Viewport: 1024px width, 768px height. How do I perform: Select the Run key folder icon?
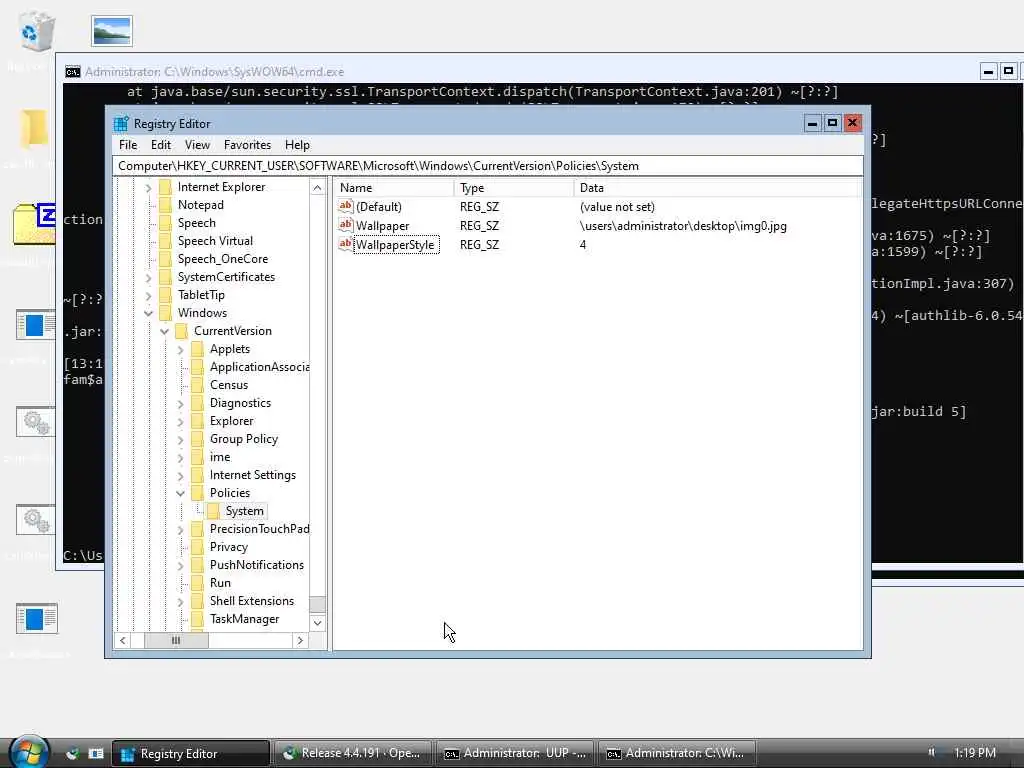197,583
